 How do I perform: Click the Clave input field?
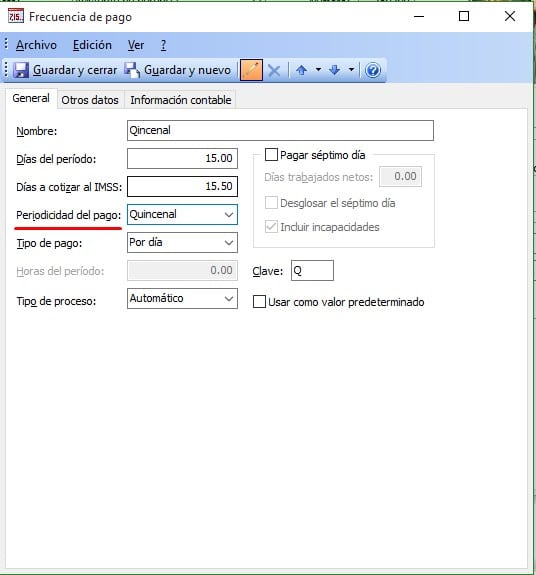pyautogui.click(x=312, y=271)
